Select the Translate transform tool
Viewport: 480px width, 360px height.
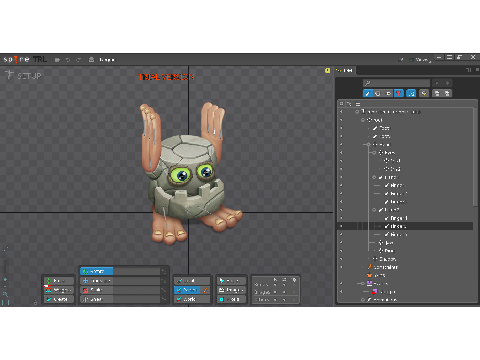point(97,281)
